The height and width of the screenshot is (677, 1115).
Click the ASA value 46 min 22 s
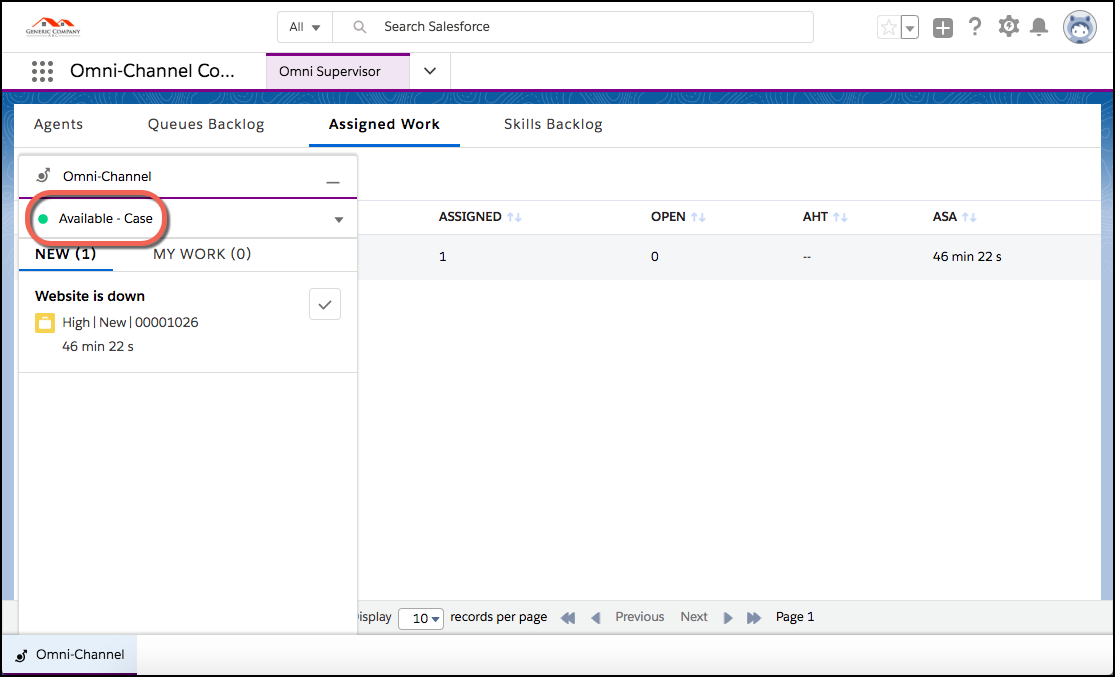[967, 257]
